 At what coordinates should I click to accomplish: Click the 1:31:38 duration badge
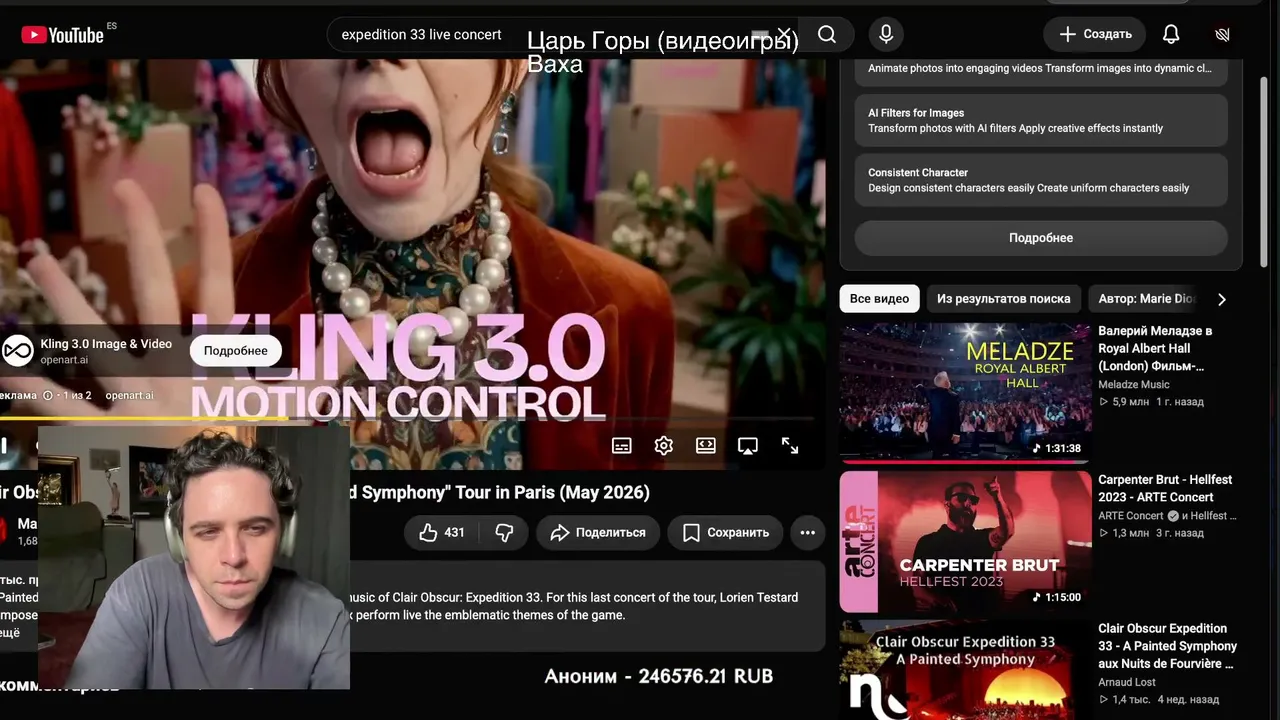pos(1057,448)
